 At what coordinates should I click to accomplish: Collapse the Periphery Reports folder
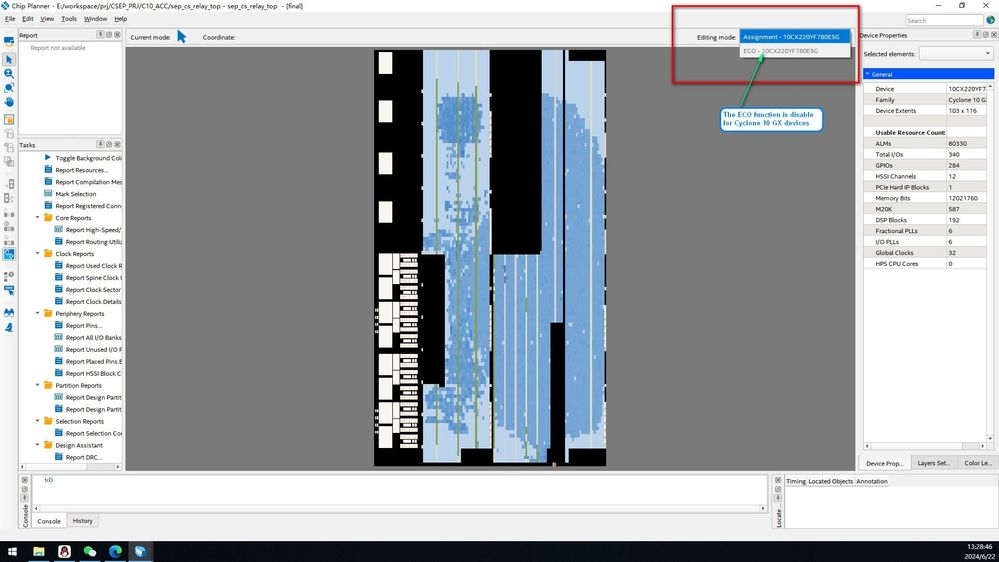pos(38,313)
